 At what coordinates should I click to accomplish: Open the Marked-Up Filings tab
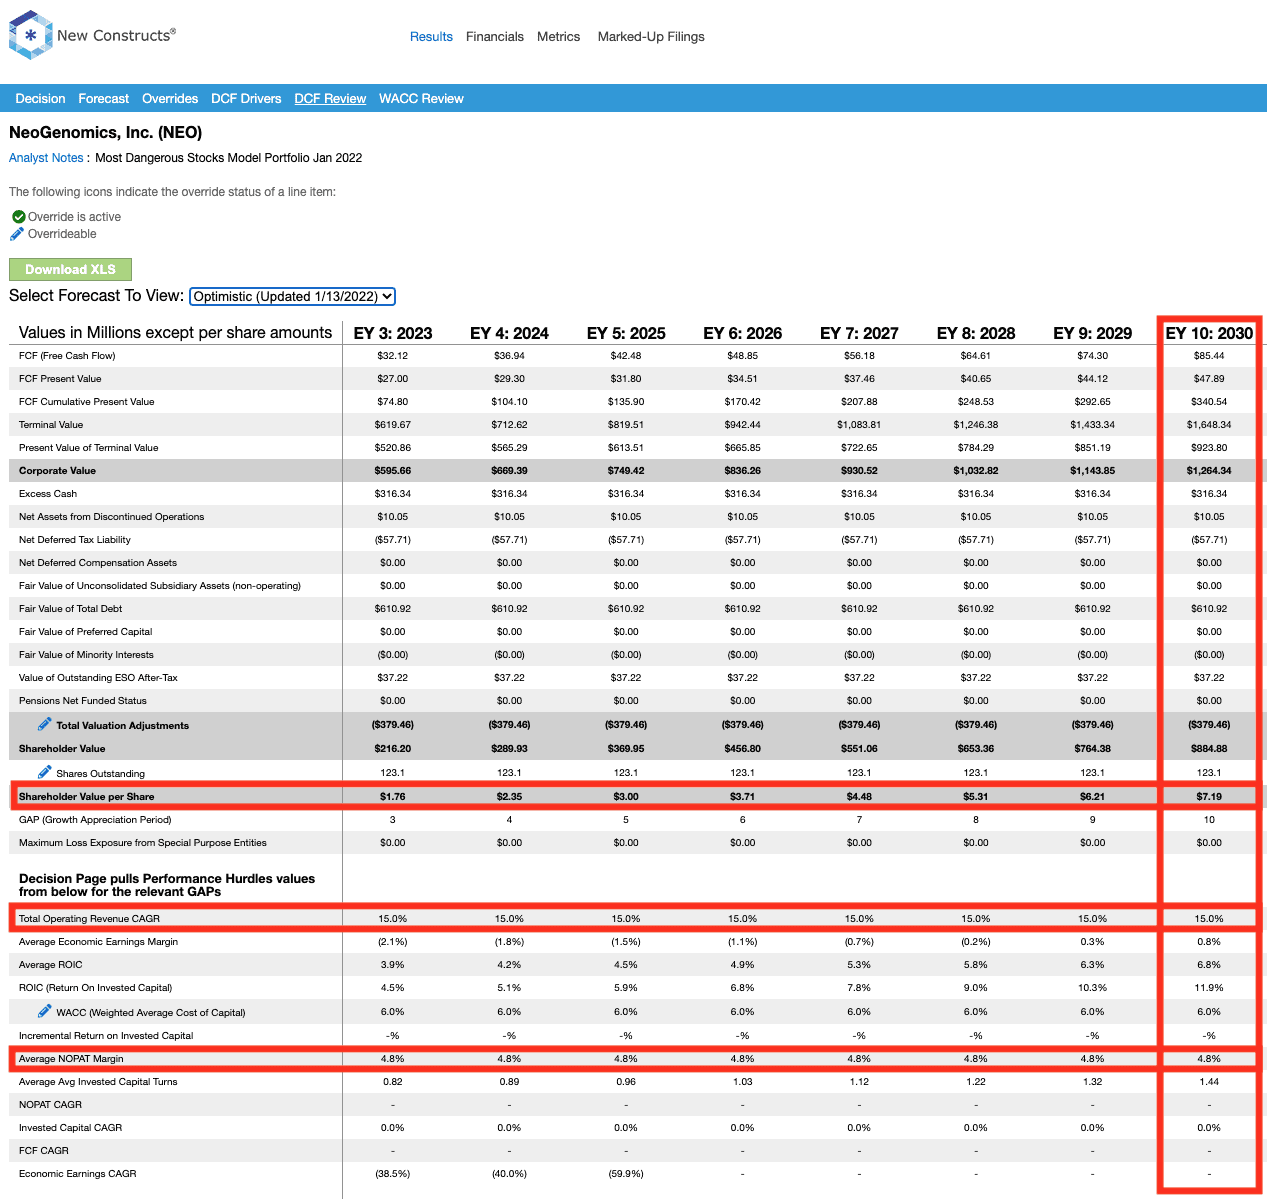click(x=651, y=37)
